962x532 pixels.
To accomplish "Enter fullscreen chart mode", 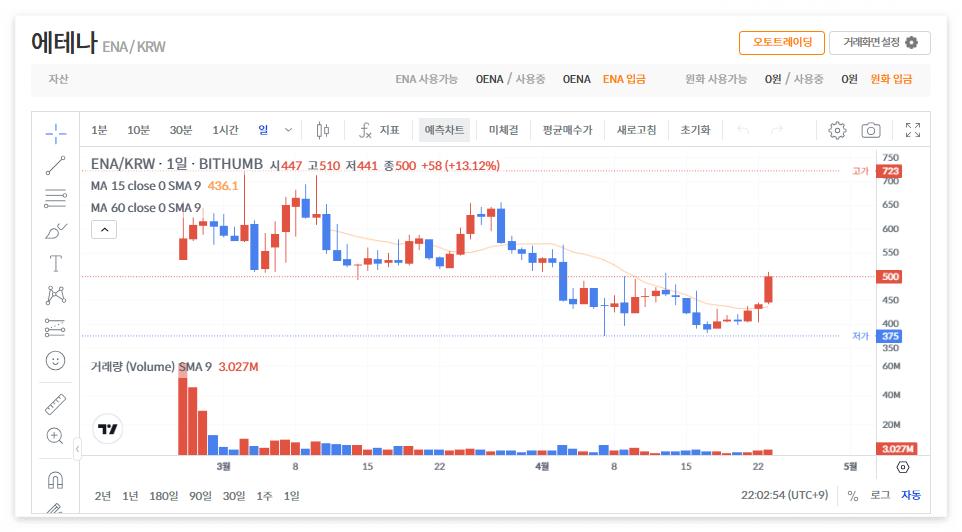I will click(x=913, y=130).
